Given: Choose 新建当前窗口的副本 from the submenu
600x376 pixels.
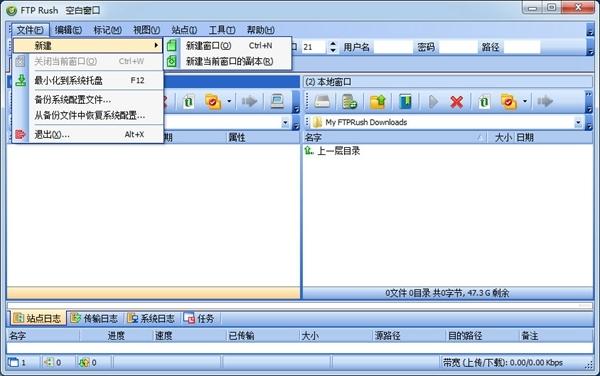Looking at the screenshot, I should (228, 61).
